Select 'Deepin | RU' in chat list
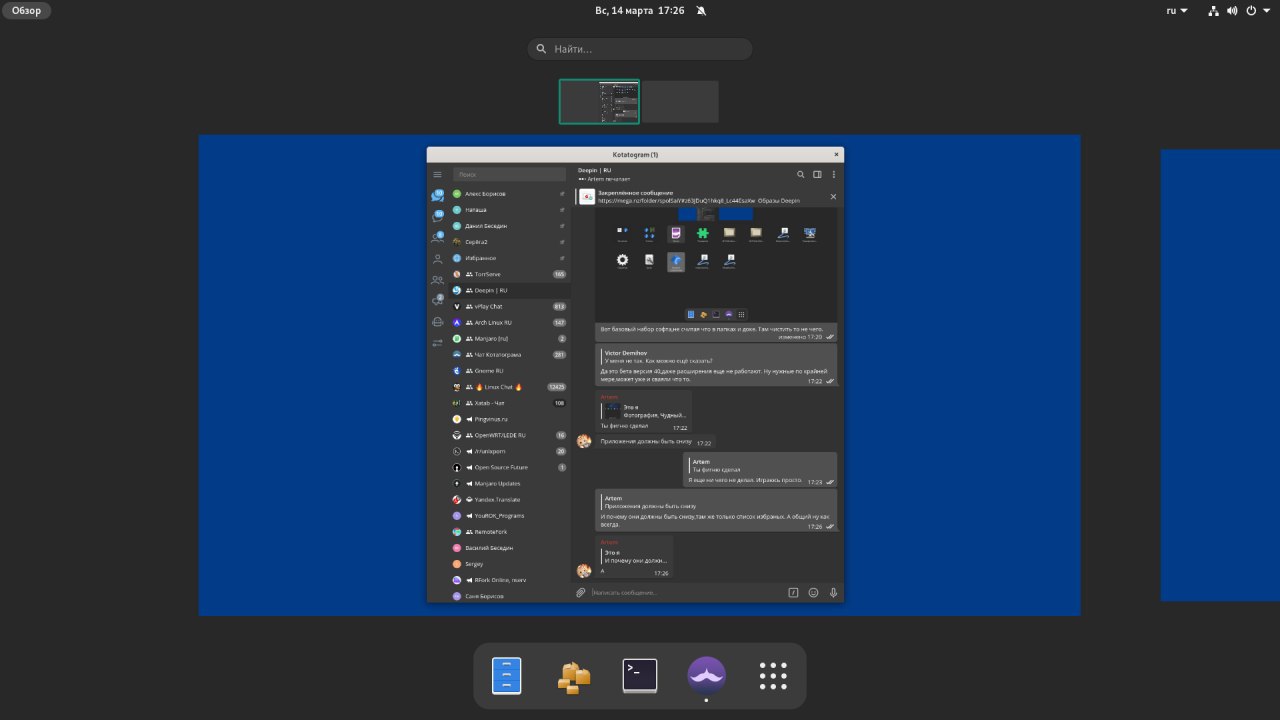The width and height of the screenshot is (1280, 720). (509, 290)
